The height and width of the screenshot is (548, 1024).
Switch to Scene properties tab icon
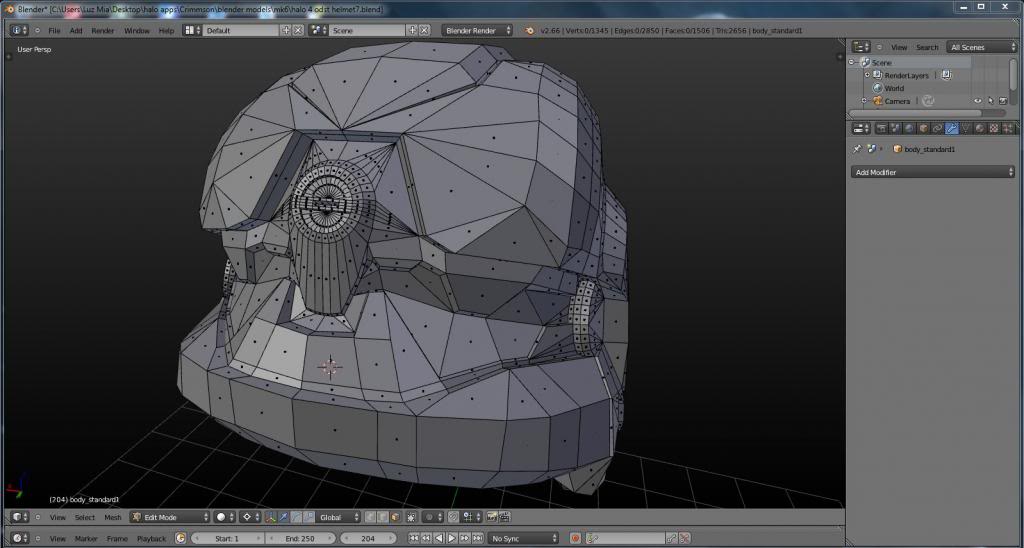(895, 128)
